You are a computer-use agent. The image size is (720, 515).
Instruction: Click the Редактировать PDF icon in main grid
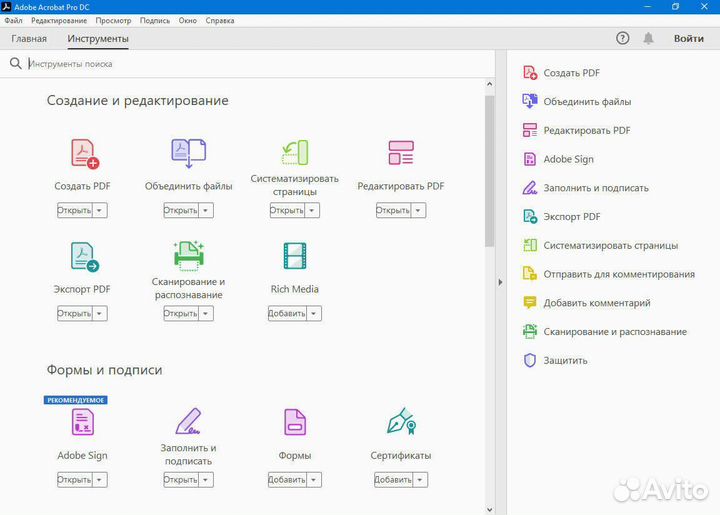401,153
